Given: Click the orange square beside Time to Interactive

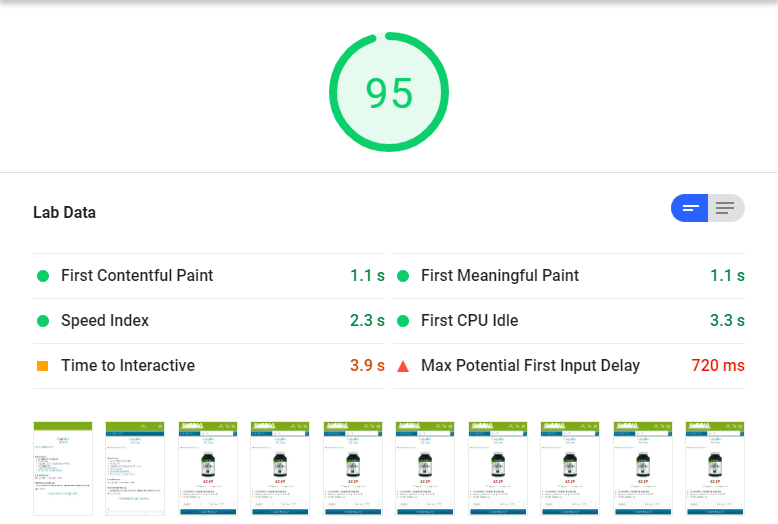Looking at the screenshot, I should [43, 366].
